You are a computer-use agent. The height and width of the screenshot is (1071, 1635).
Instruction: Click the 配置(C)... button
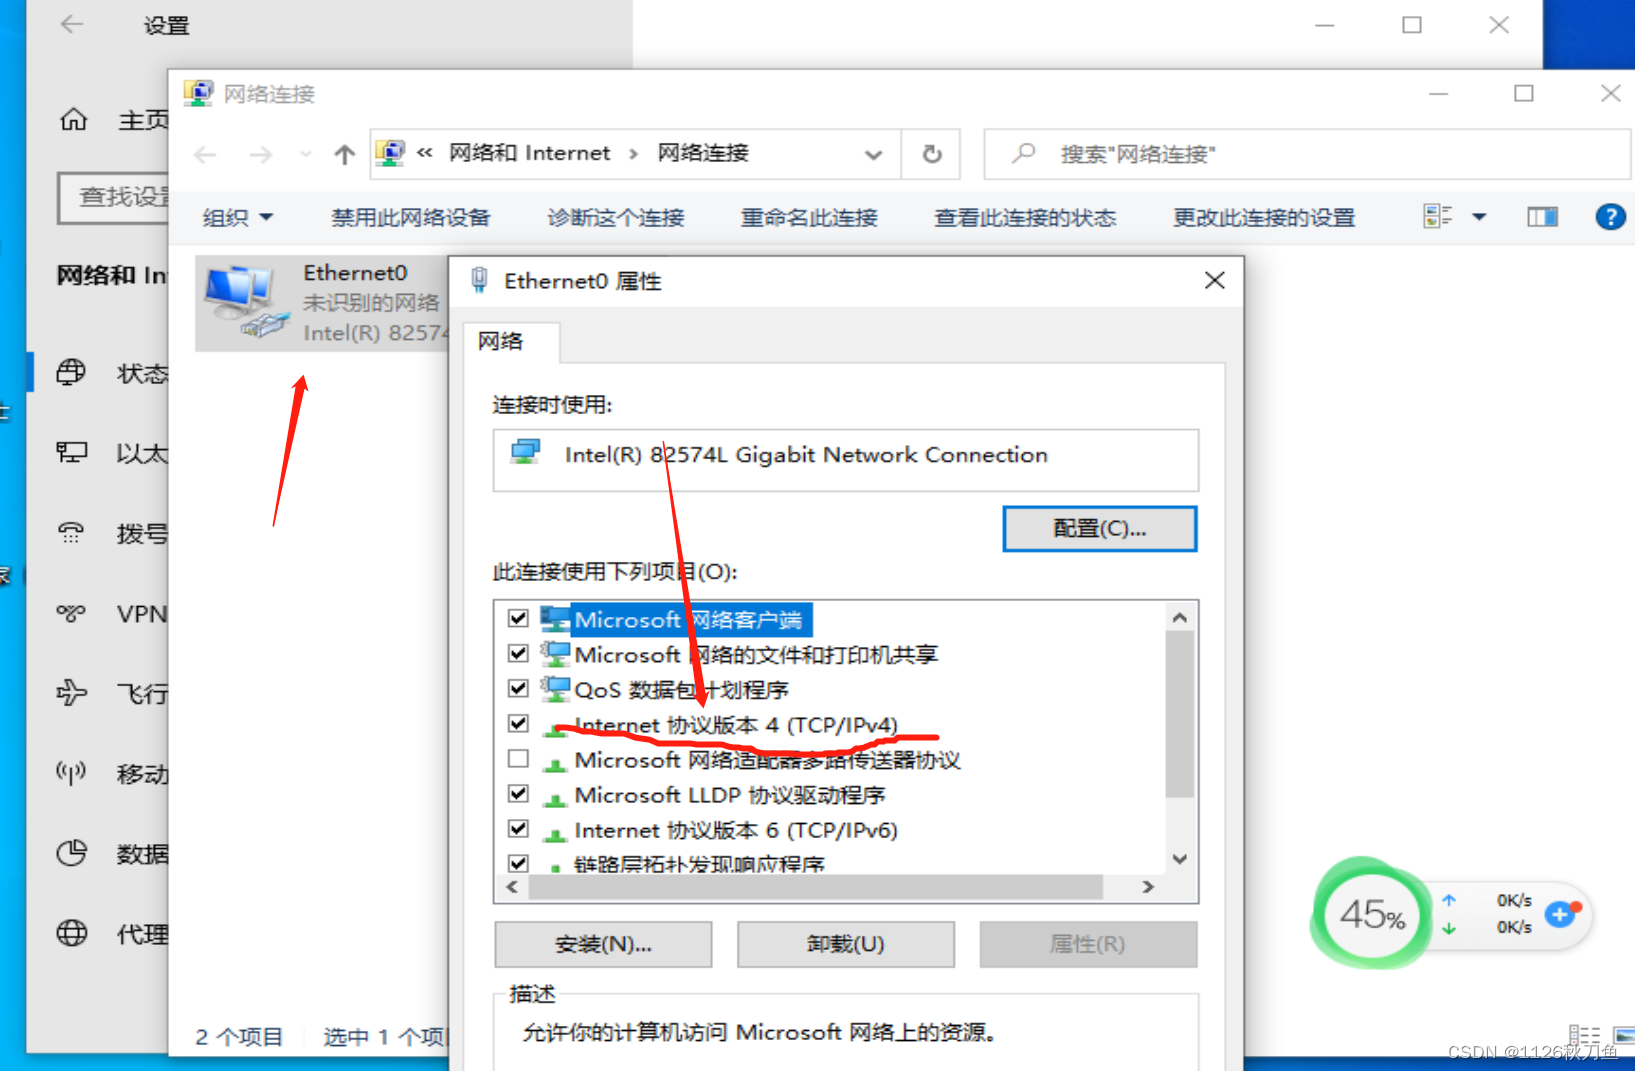(x=1099, y=528)
